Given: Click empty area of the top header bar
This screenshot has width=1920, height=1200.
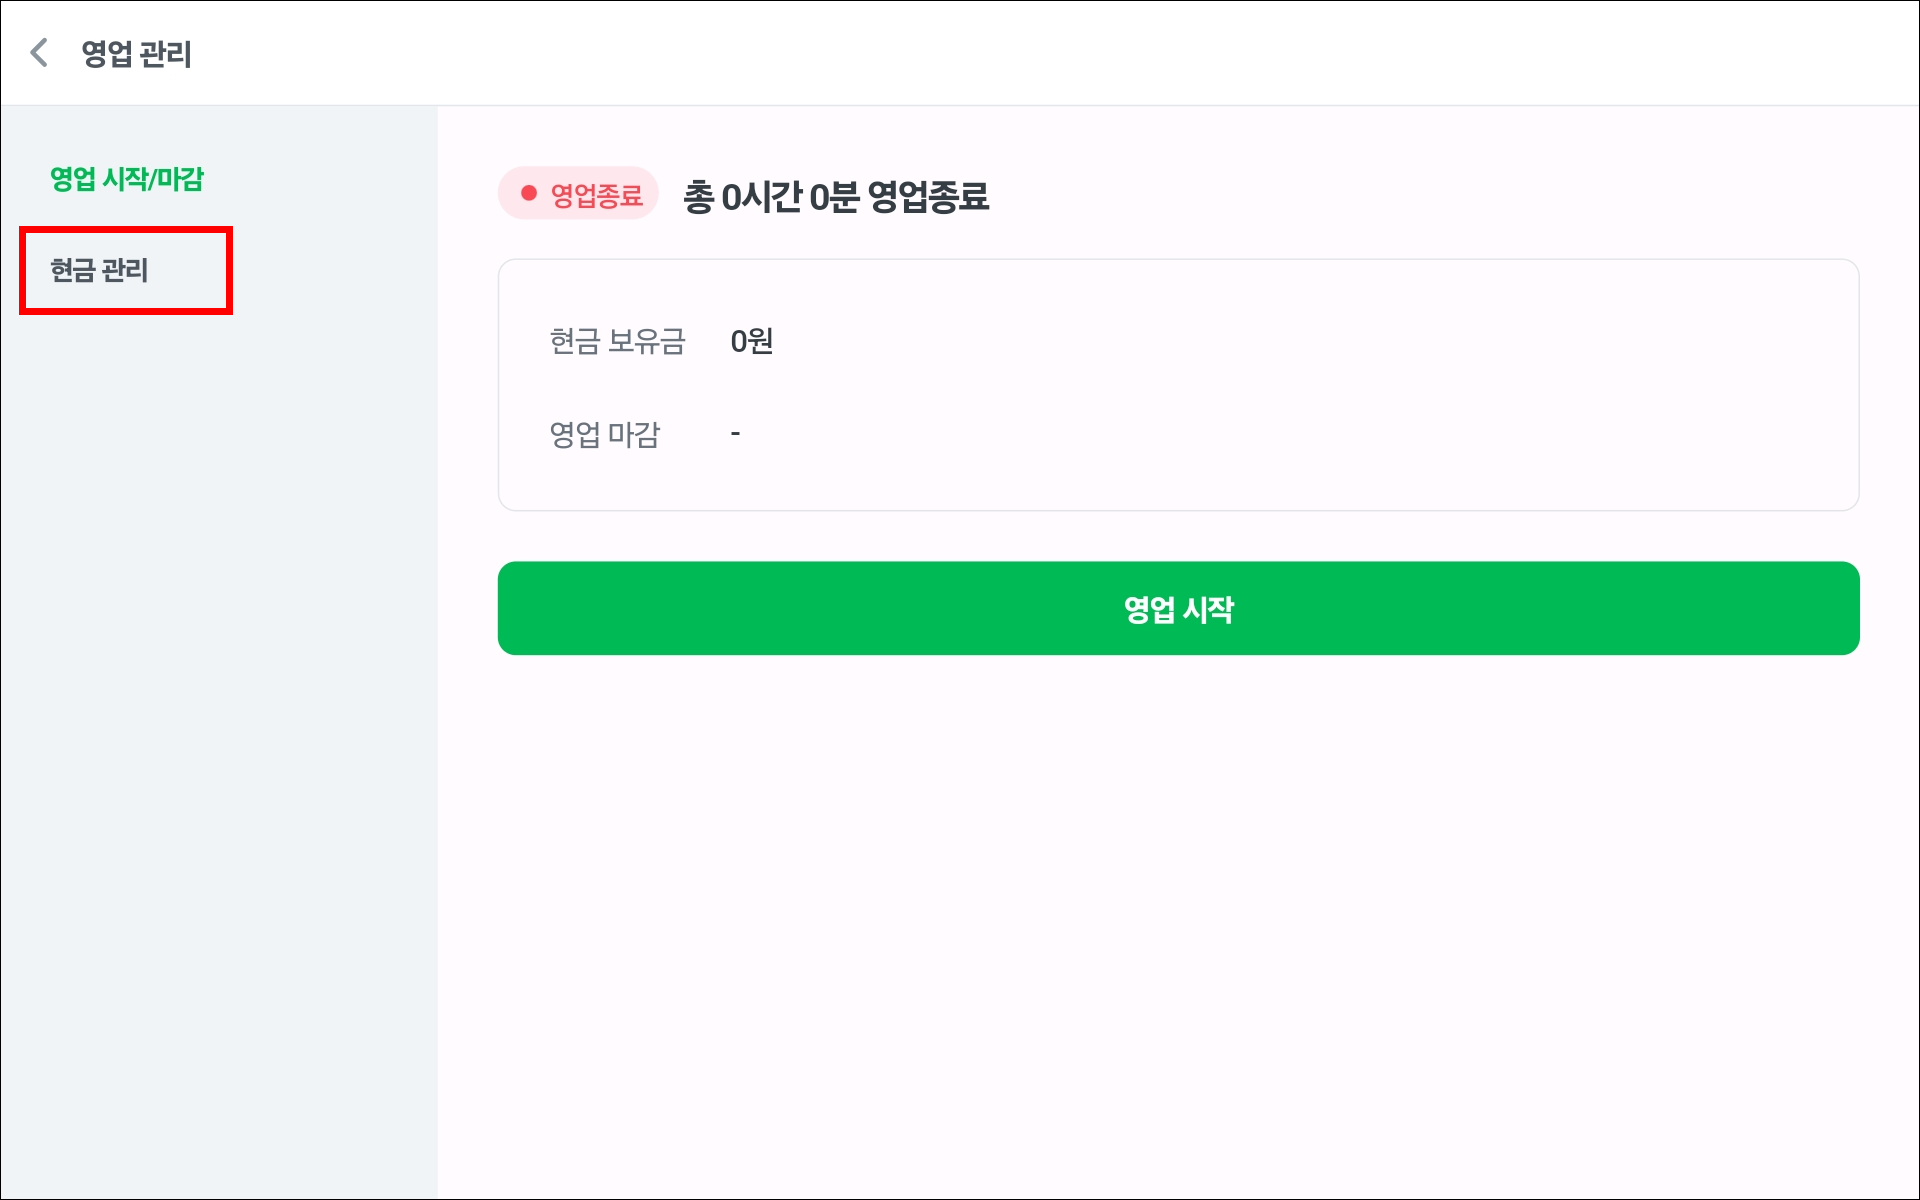Looking at the screenshot, I should [x=1000, y=53].
